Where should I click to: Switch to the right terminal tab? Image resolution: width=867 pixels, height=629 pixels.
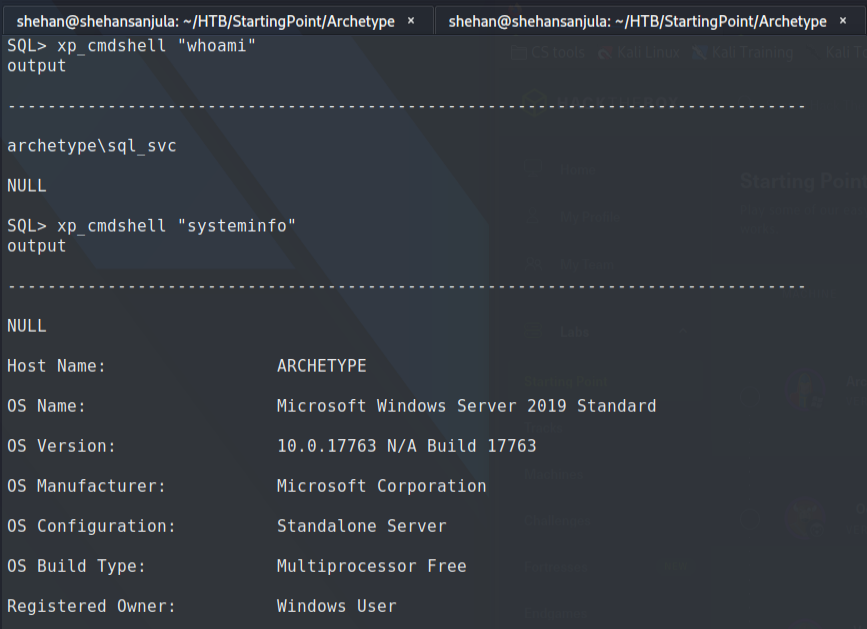[x=637, y=21]
